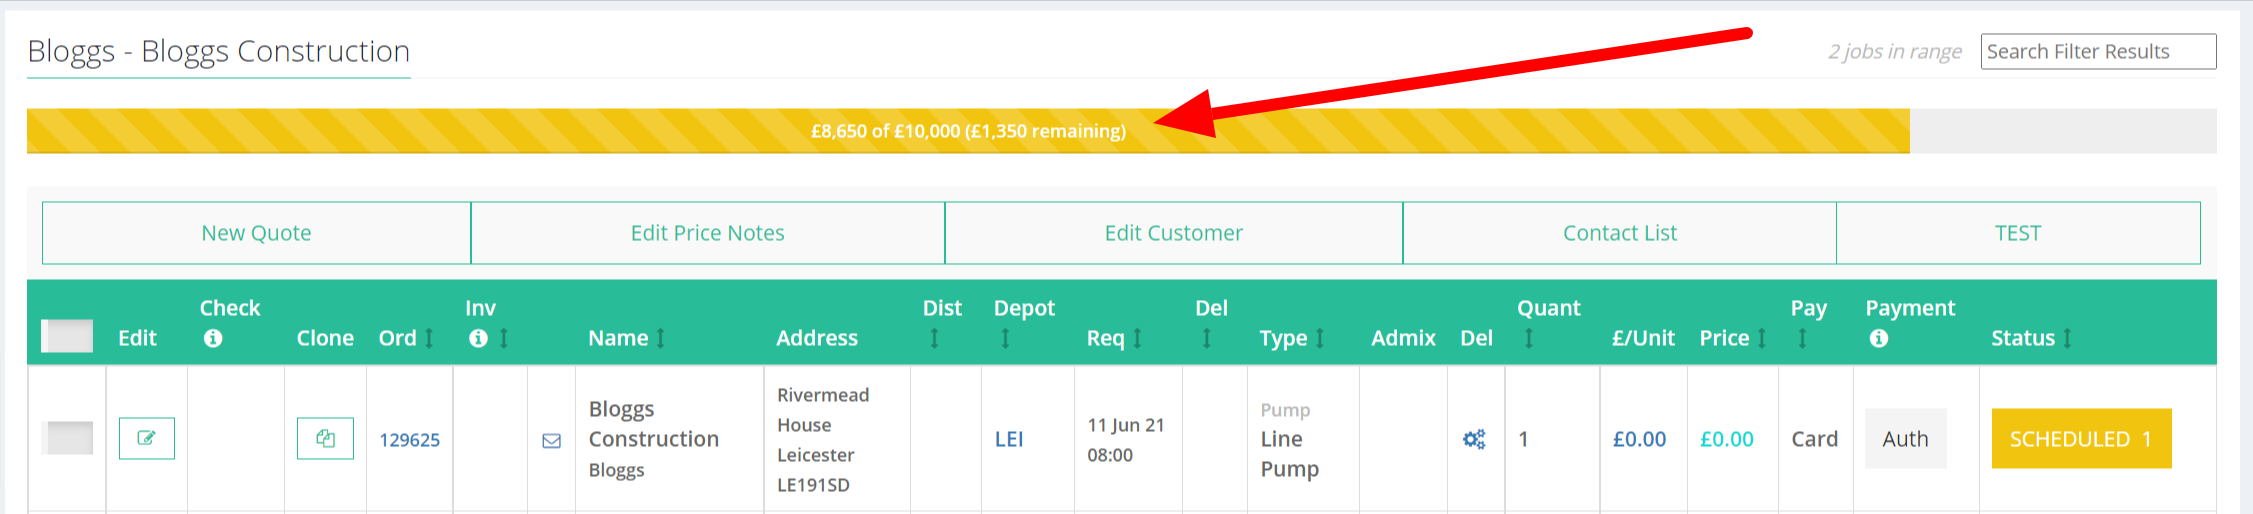Click the gears icon in the Del column

point(1474,439)
